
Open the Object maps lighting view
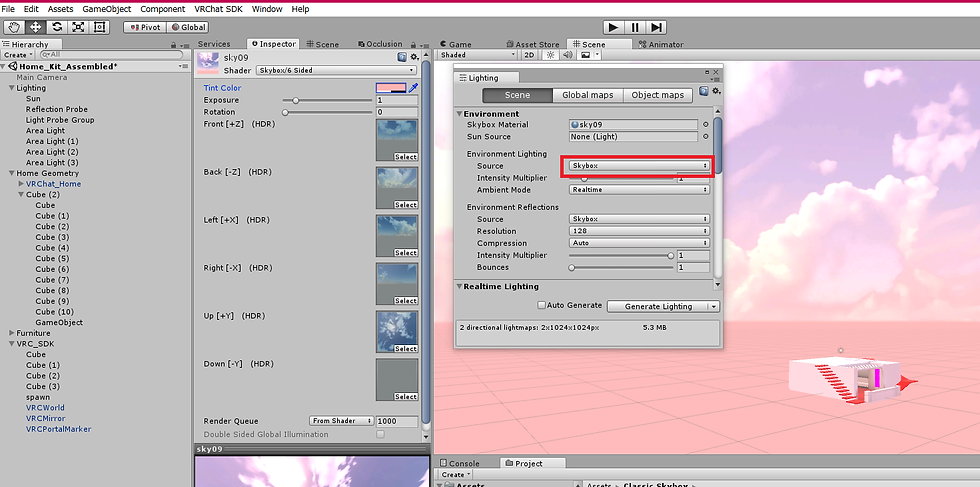click(x=658, y=95)
